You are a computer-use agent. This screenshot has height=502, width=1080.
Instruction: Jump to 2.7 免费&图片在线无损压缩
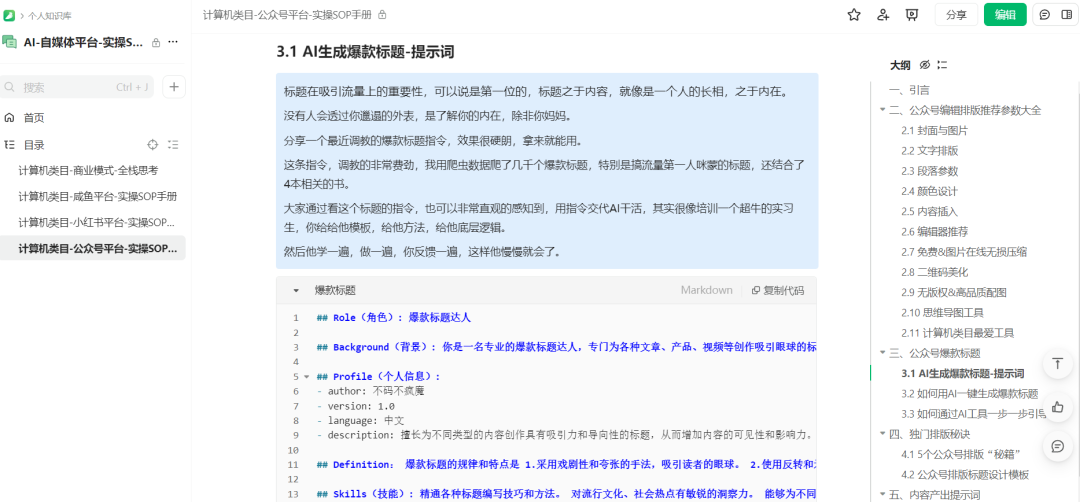coord(964,251)
